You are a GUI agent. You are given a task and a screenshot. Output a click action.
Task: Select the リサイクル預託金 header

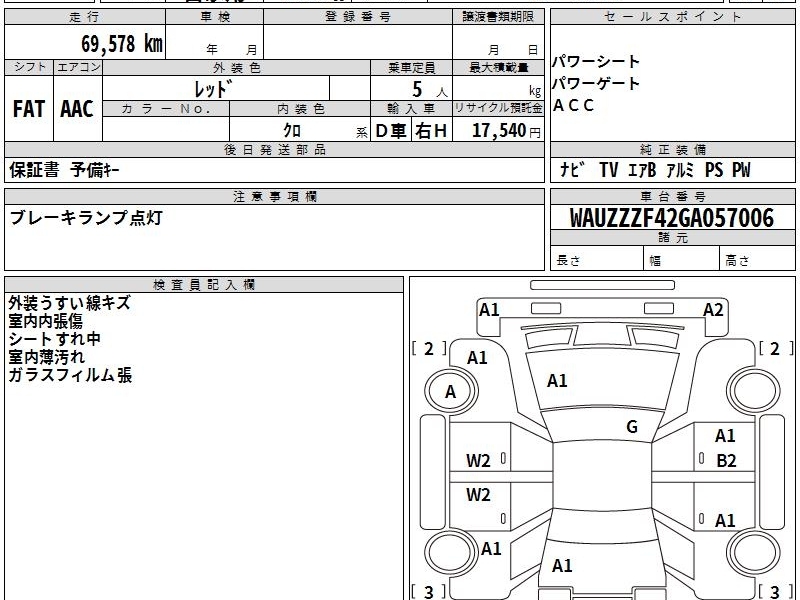(x=498, y=109)
